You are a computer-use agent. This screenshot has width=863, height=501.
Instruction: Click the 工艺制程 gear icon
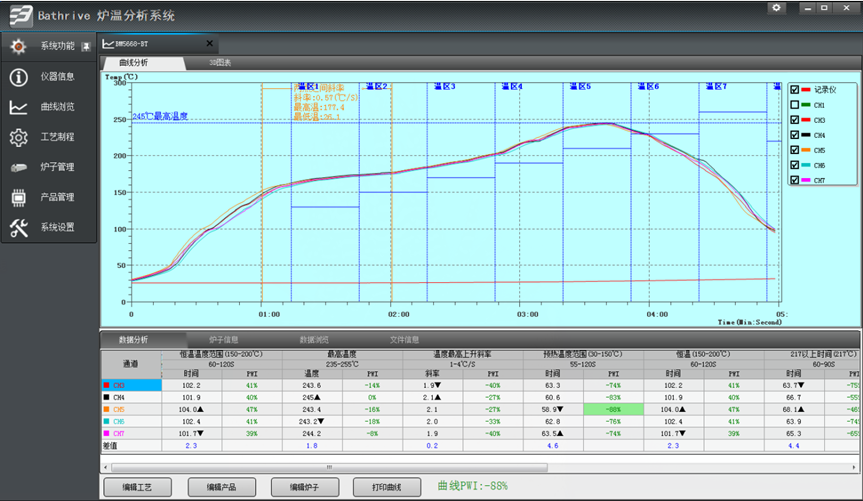coord(18,137)
